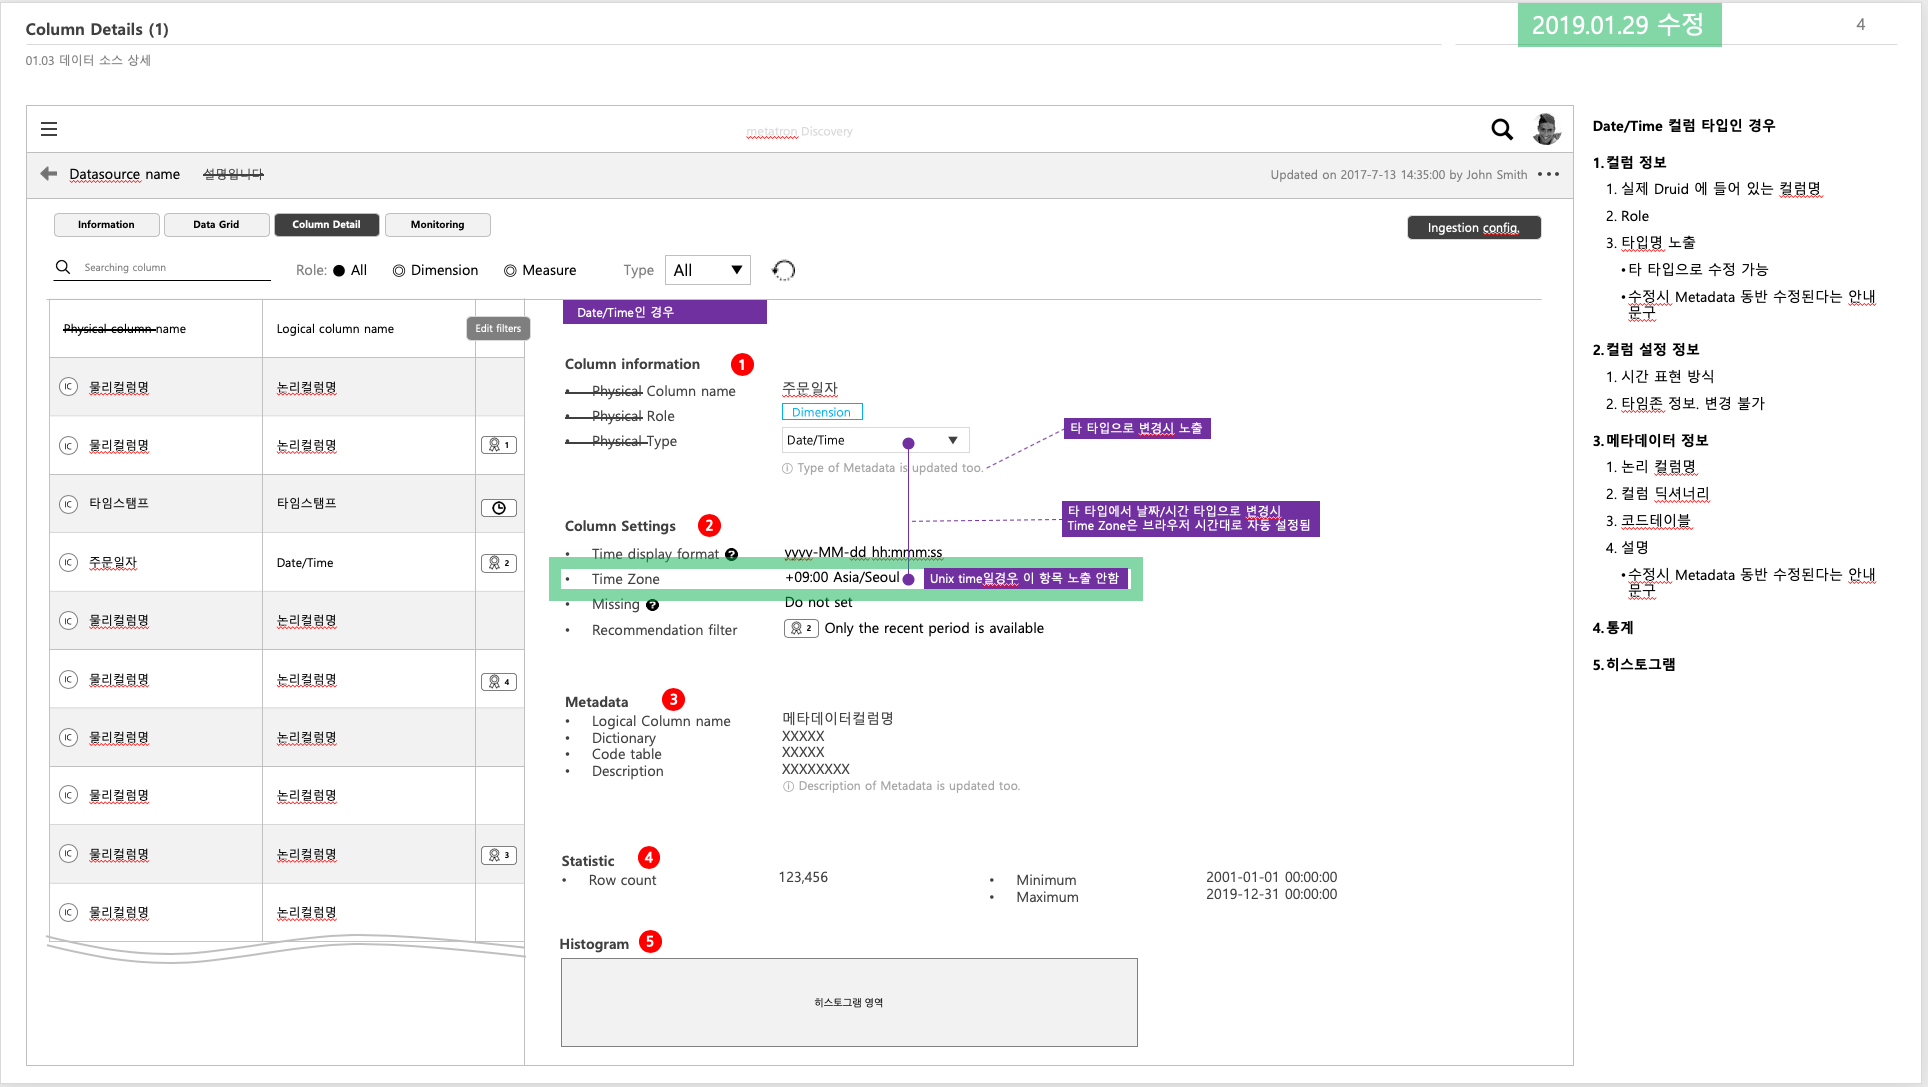Click the search magnifier icon in header
Screen dimensions: 1928x1087
pyautogui.click(x=1501, y=129)
